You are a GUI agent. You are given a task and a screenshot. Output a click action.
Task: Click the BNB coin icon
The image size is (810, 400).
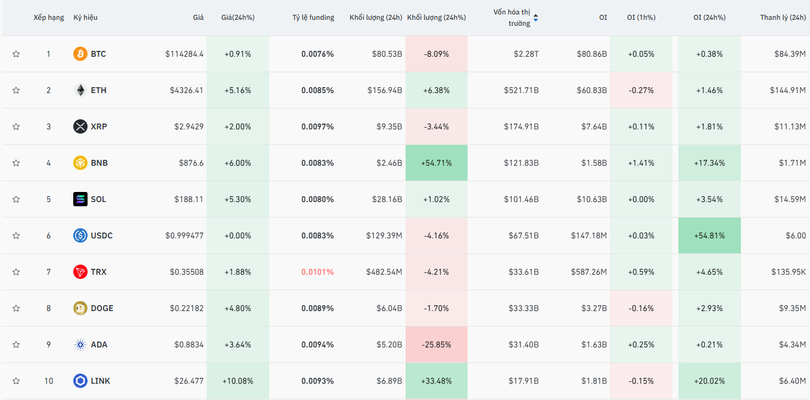[x=80, y=163]
